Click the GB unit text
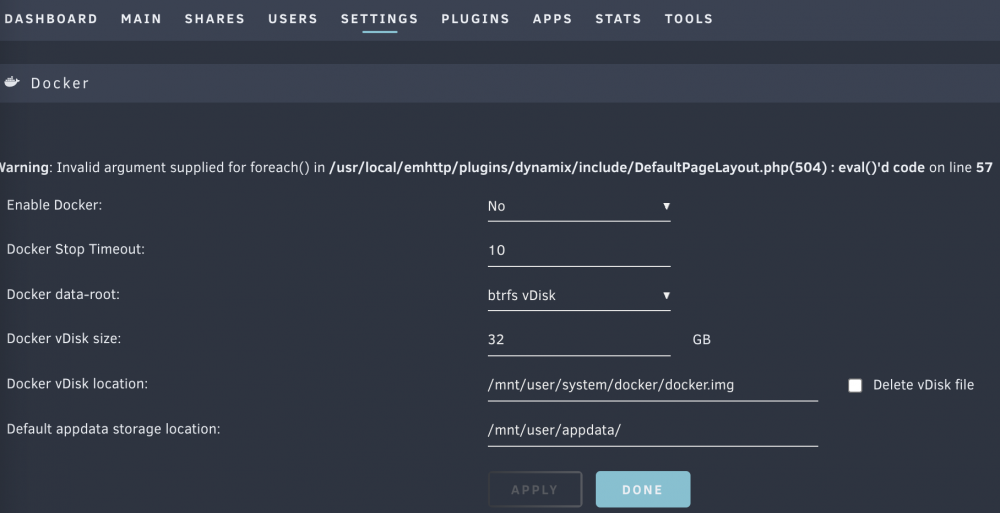Viewport: 1000px width, 513px height. [702, 339]
